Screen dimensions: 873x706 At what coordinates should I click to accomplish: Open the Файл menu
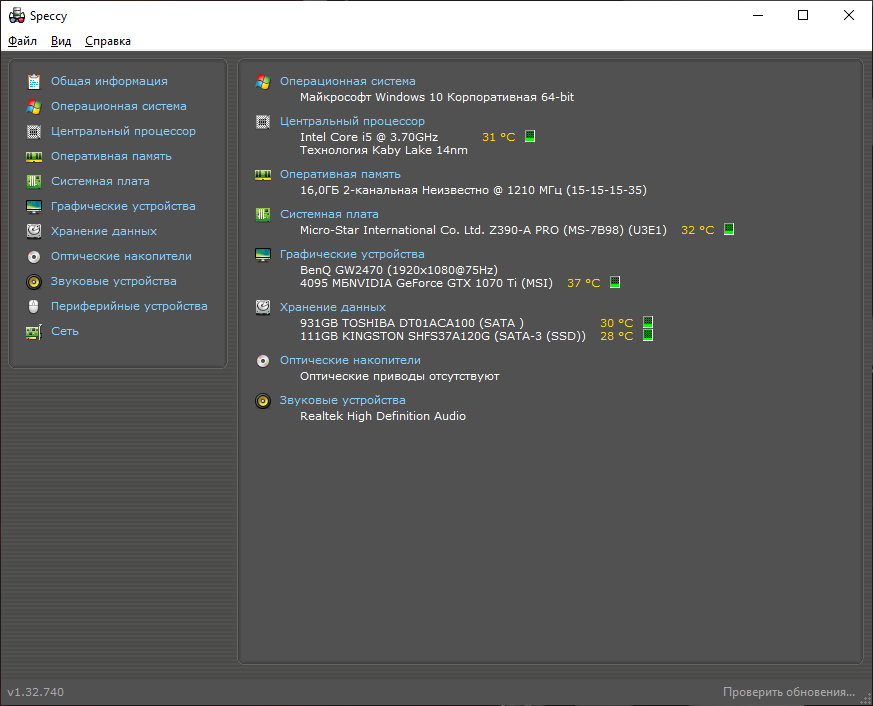tap(22, 41)
